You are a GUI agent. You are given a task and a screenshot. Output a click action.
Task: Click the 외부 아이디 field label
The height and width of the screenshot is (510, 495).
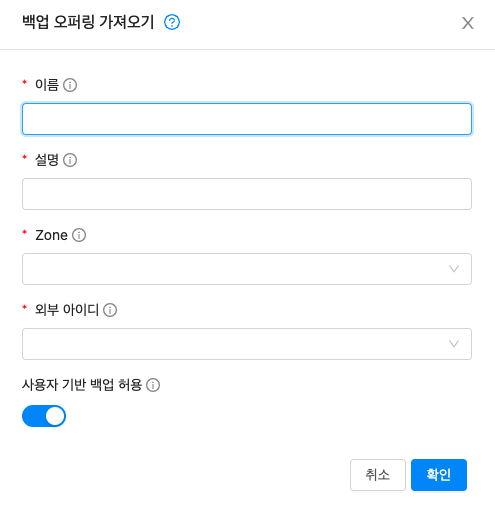click(67, 310)
